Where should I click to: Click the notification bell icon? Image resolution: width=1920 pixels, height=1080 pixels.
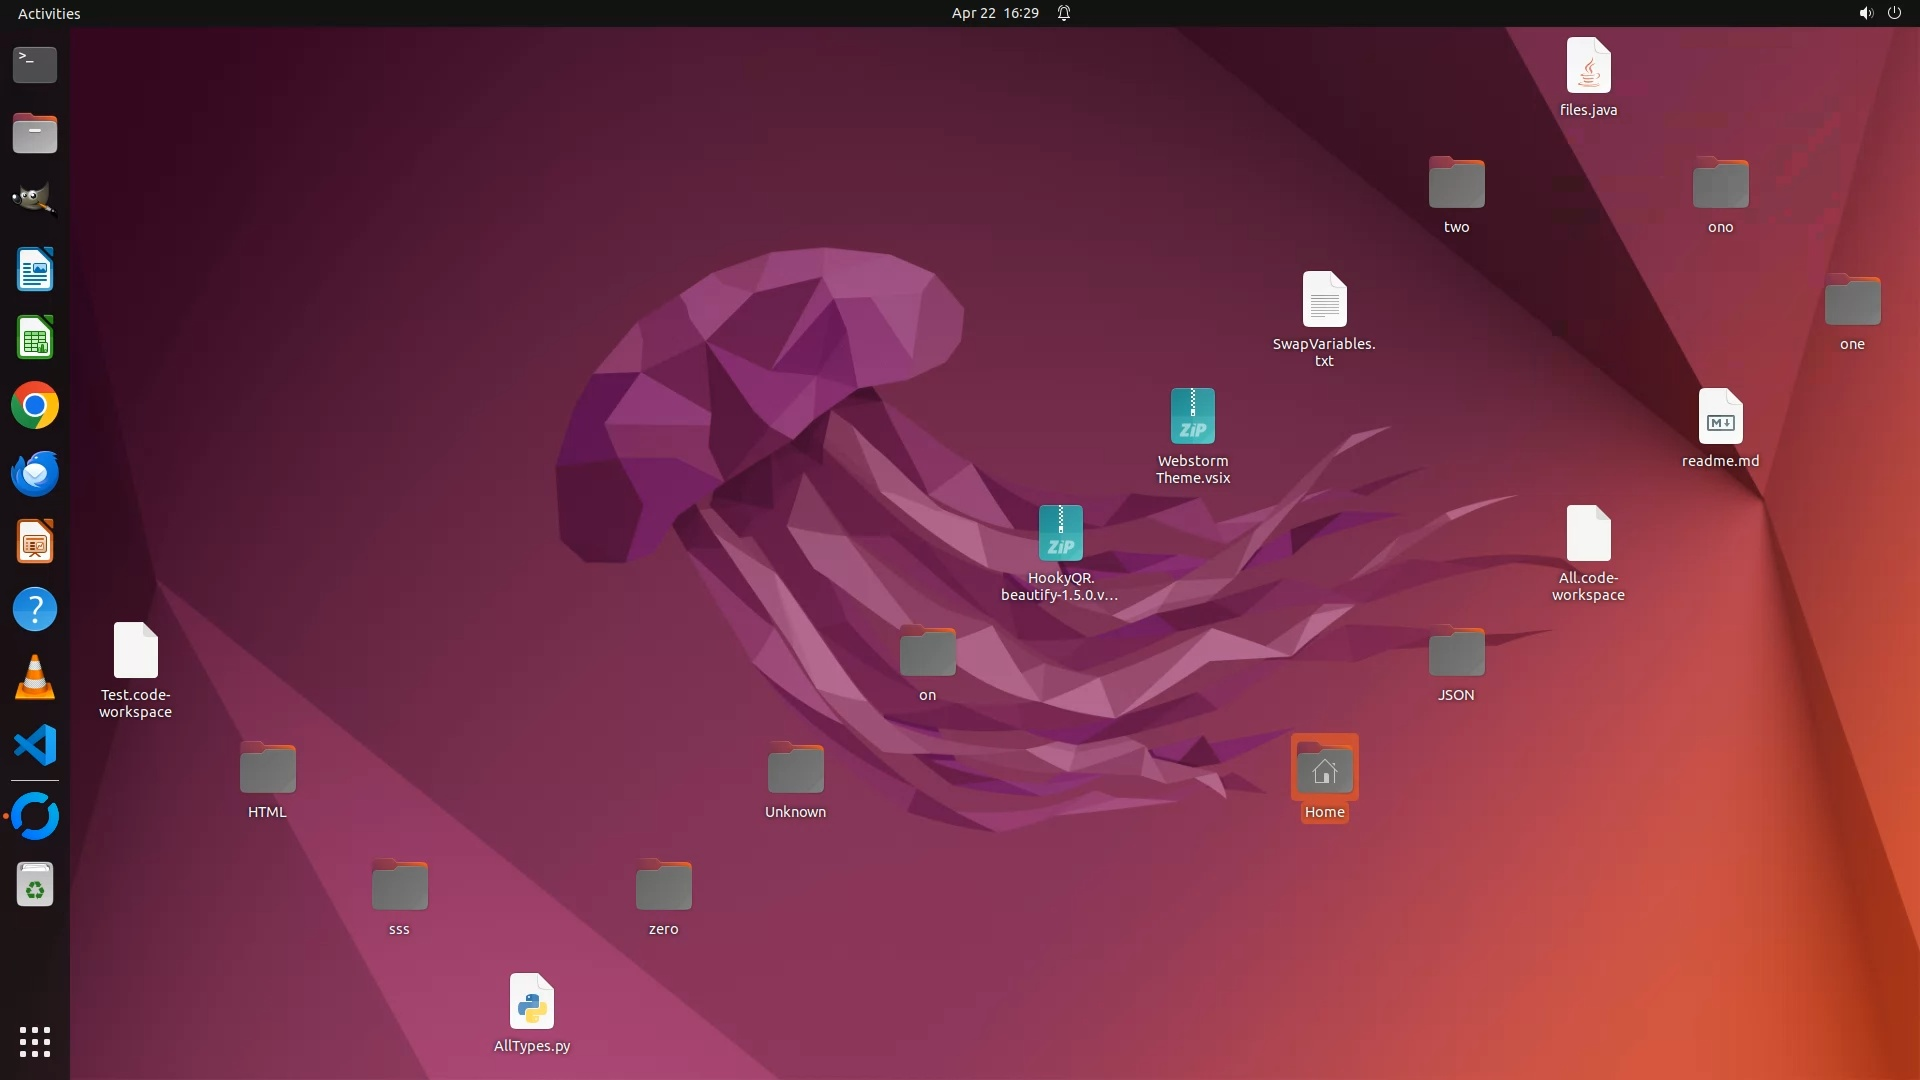click(1064, 13)
